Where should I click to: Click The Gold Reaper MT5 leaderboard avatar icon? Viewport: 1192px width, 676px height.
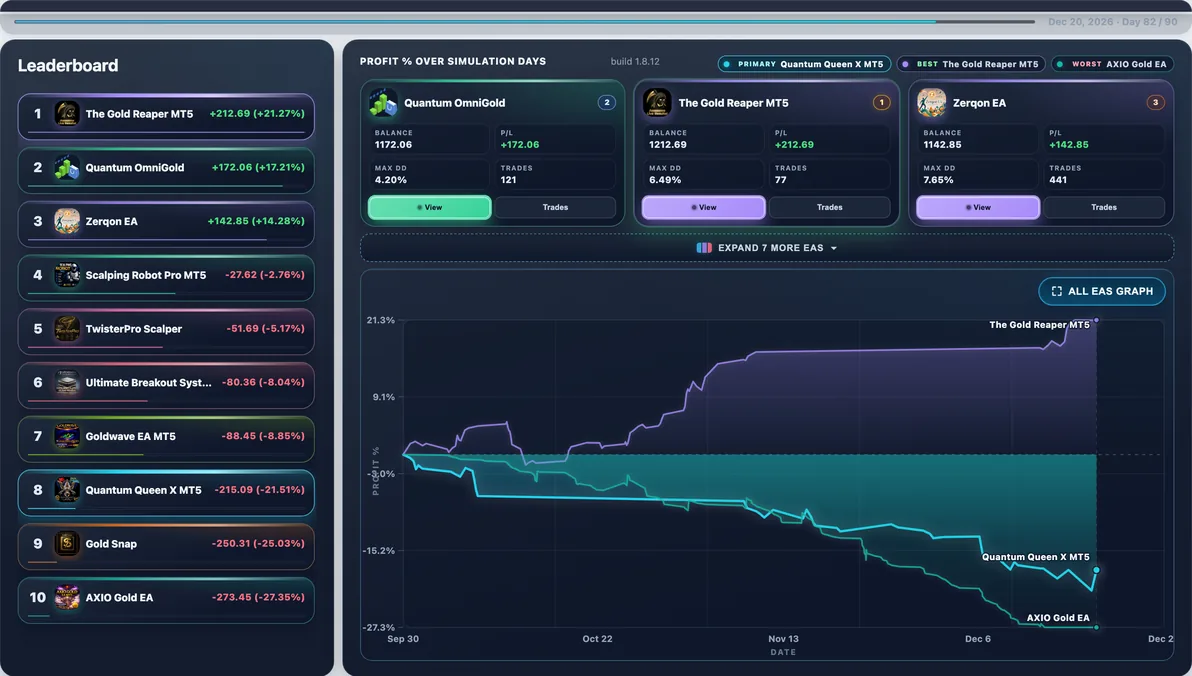point(67,114)
